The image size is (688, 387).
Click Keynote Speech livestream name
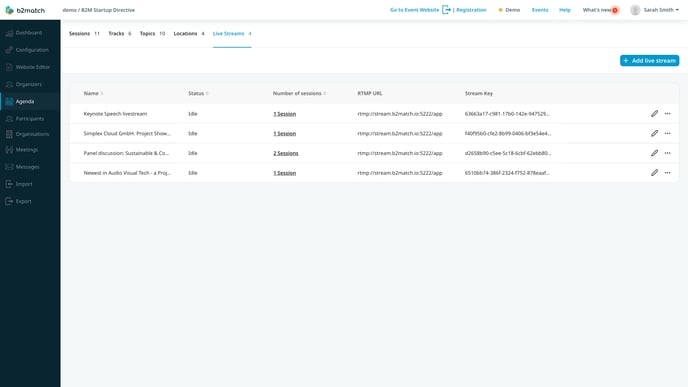coord(115,114)
